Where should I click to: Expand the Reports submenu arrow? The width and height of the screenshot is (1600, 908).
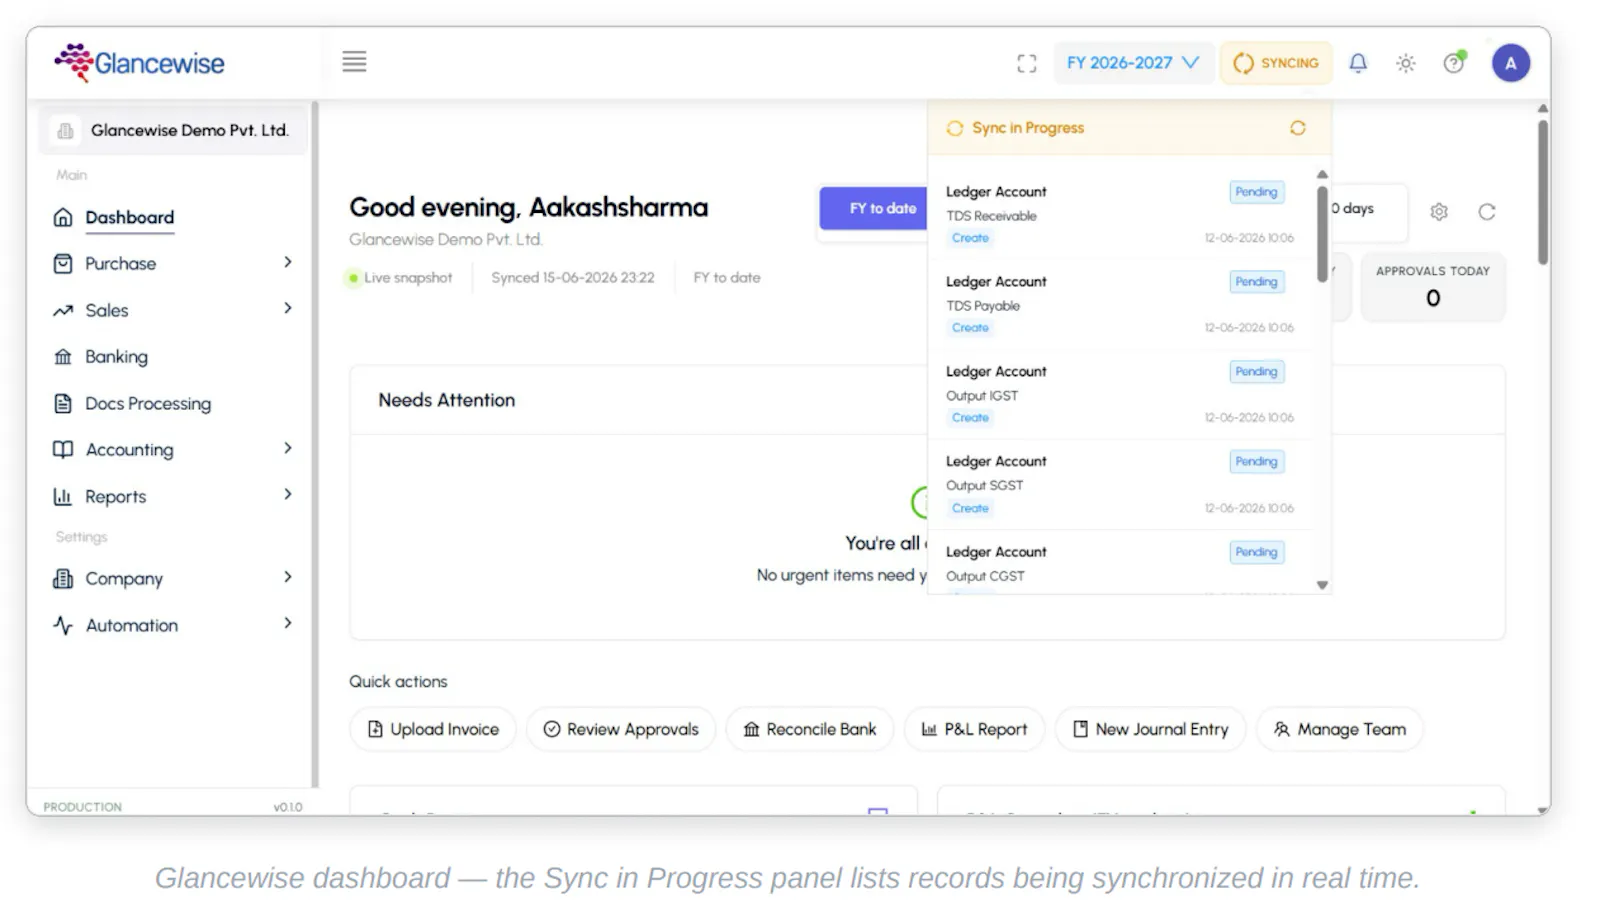click(288, 494)
